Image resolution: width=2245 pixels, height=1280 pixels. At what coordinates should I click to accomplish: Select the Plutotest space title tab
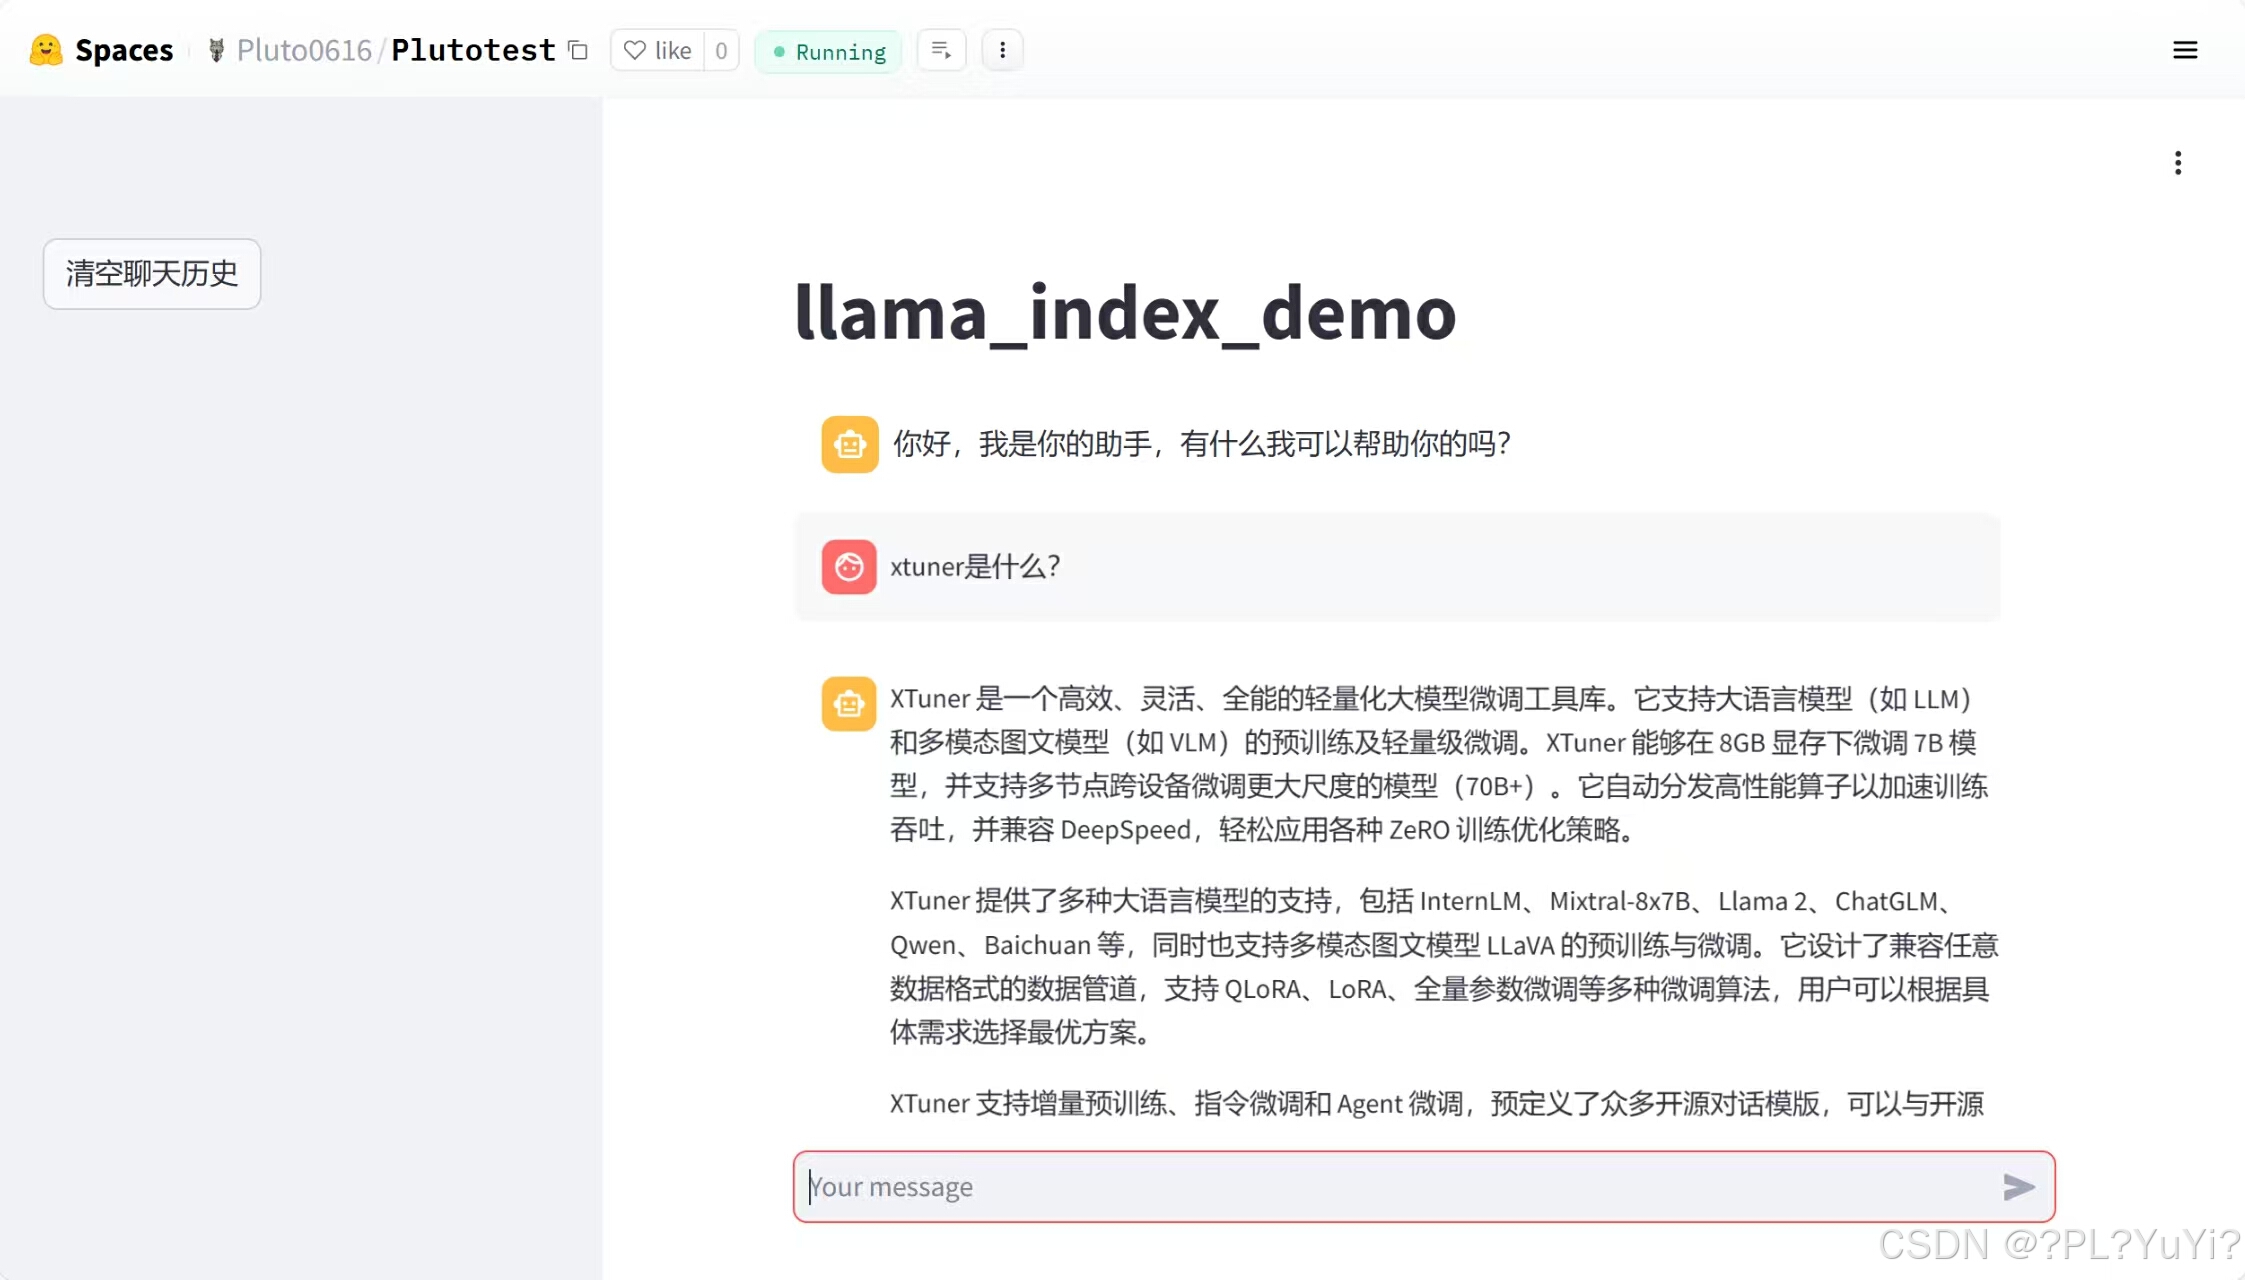pos(473,50)
